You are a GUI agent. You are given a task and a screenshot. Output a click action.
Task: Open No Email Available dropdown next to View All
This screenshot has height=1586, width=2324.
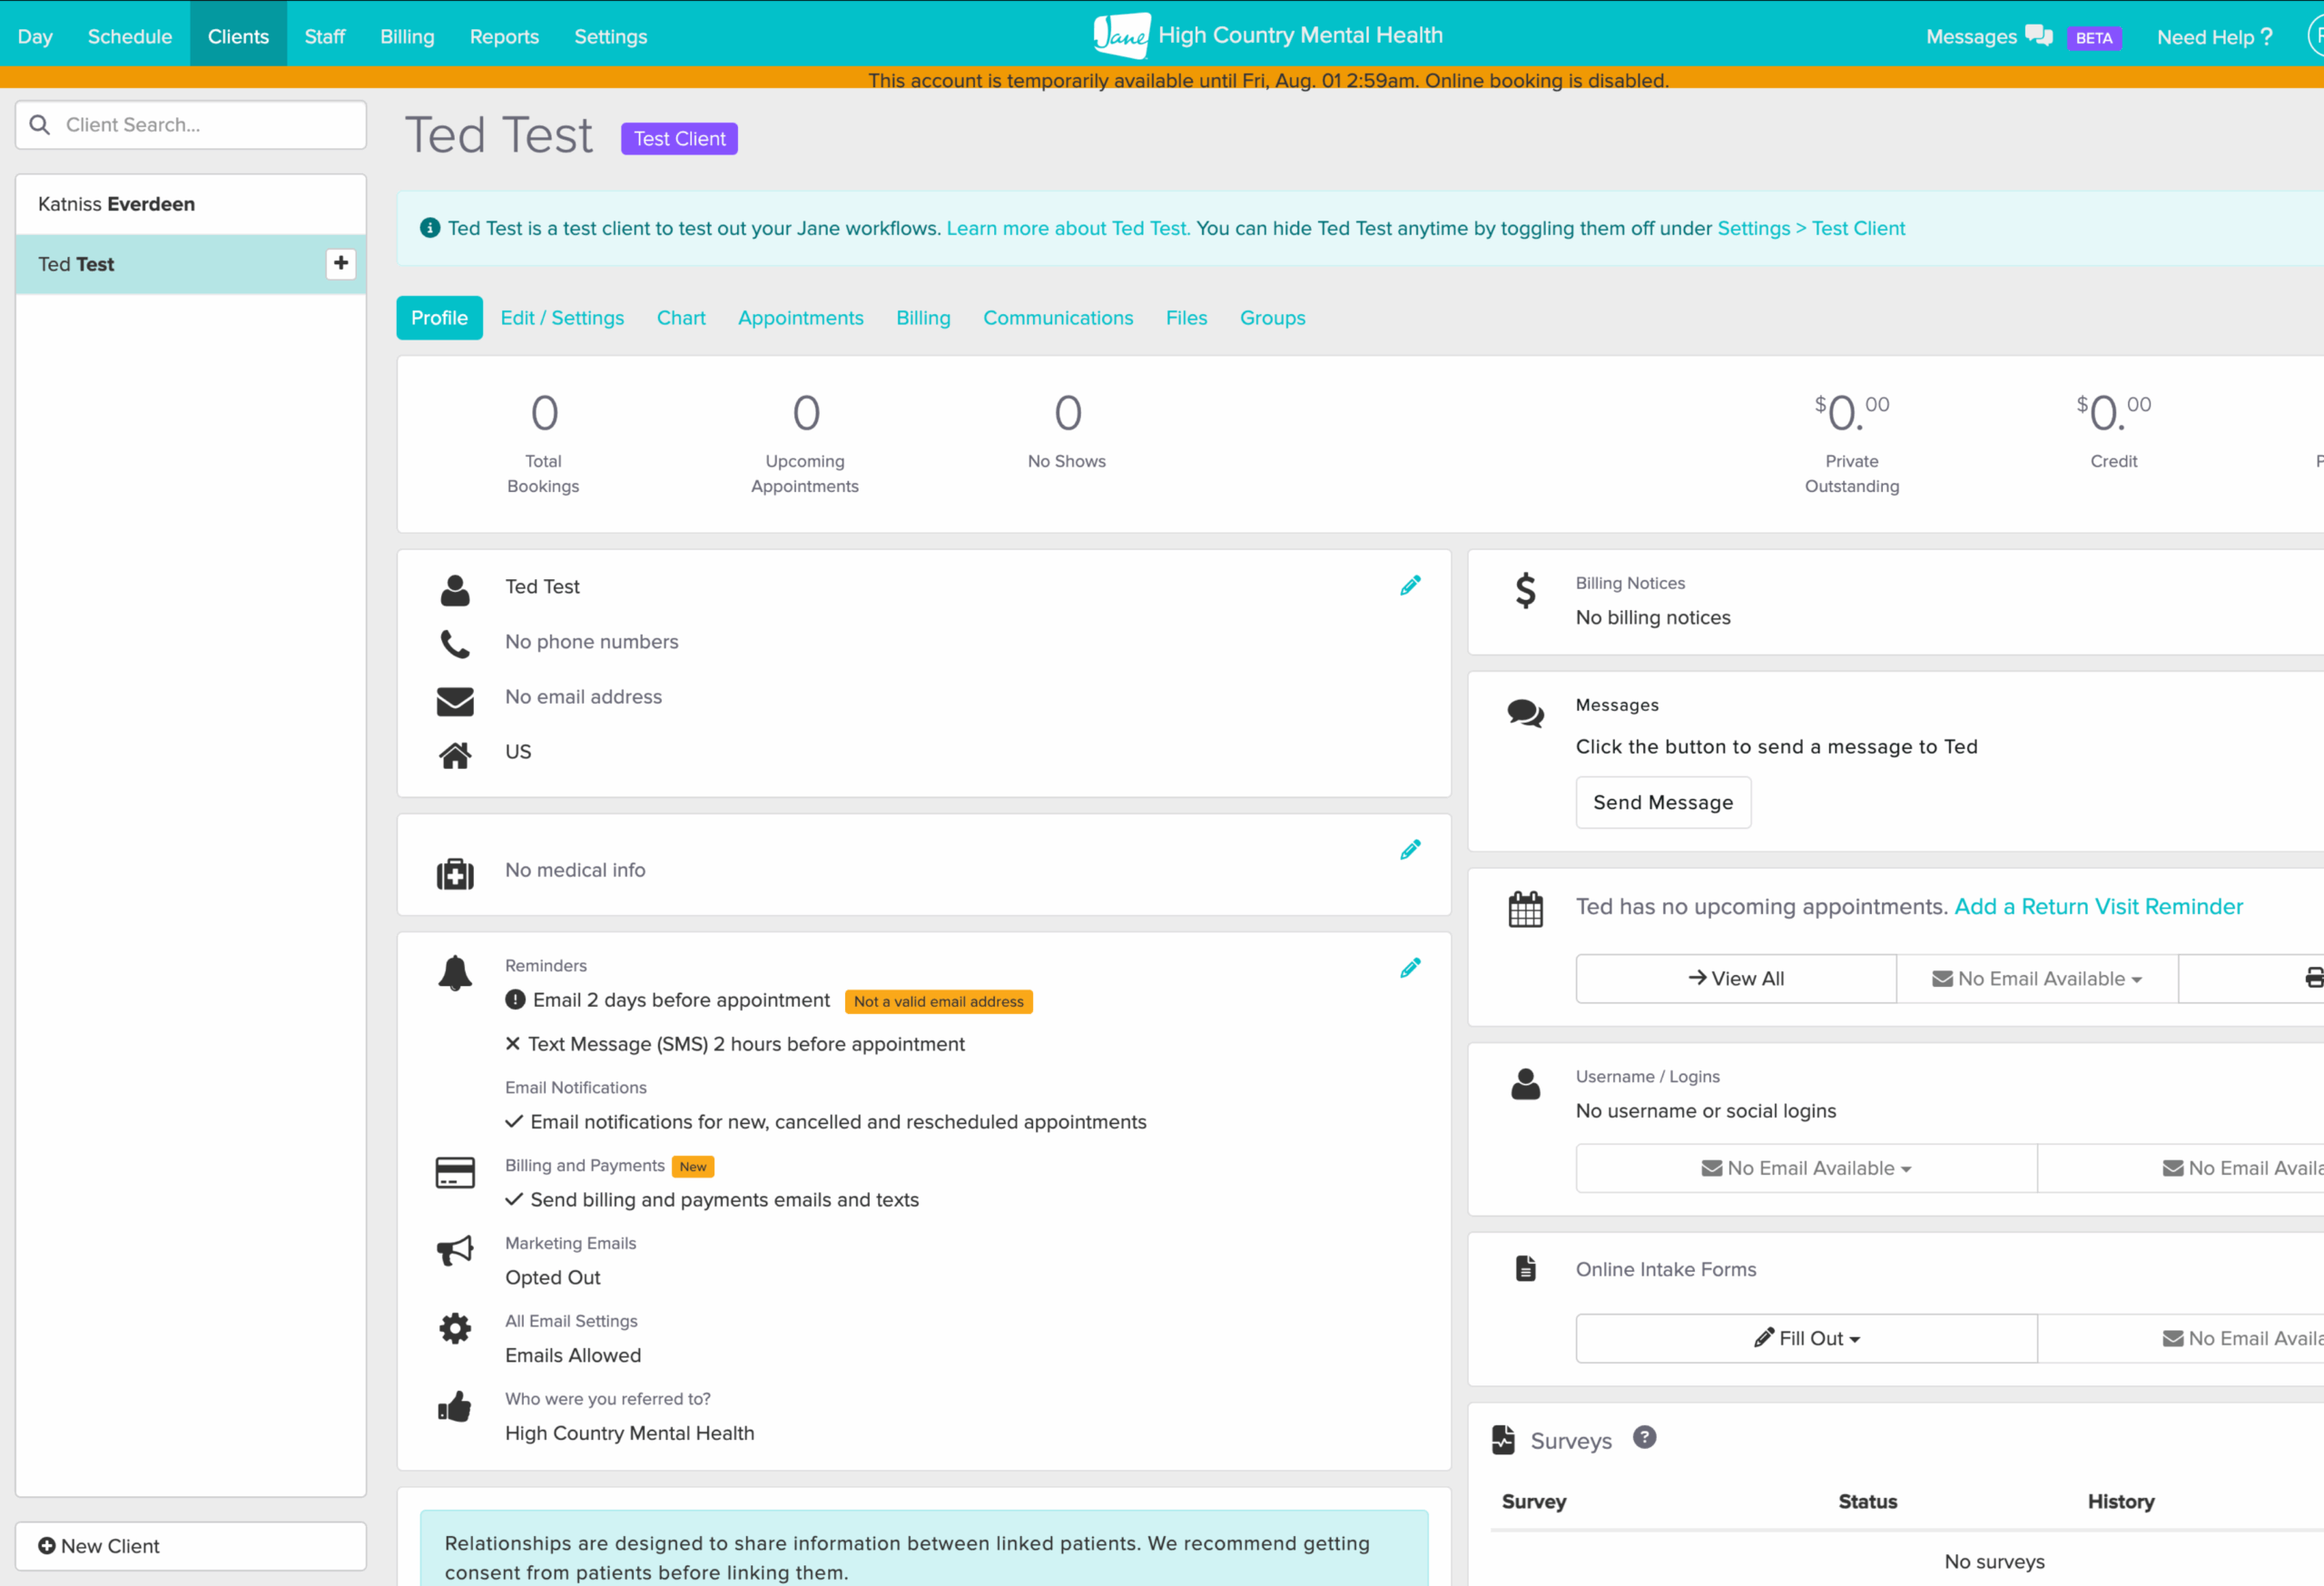click(x=2037, y=978)
